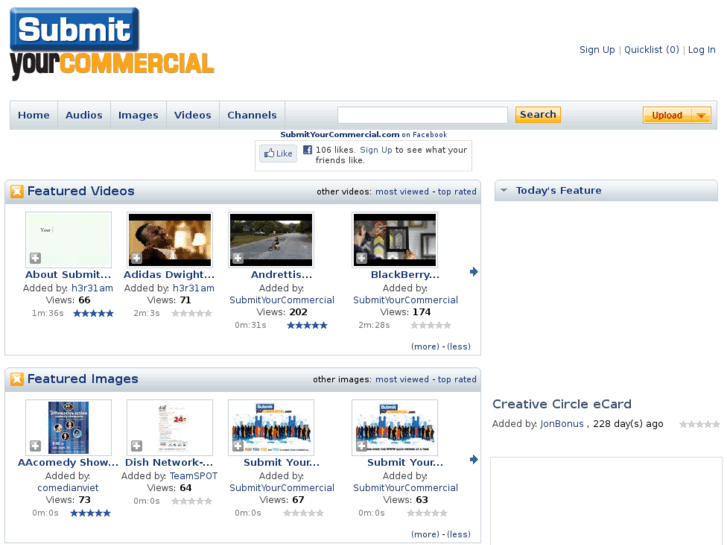Click (more) in Featured Videos
Viewport: 727px width, 545px height.
point(425,346)
